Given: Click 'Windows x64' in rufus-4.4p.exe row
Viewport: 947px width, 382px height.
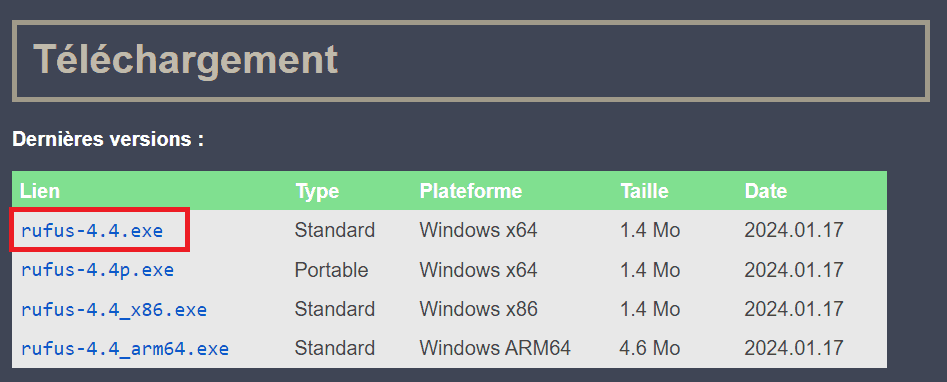Looking at the screenshot, I should point(478,270).
